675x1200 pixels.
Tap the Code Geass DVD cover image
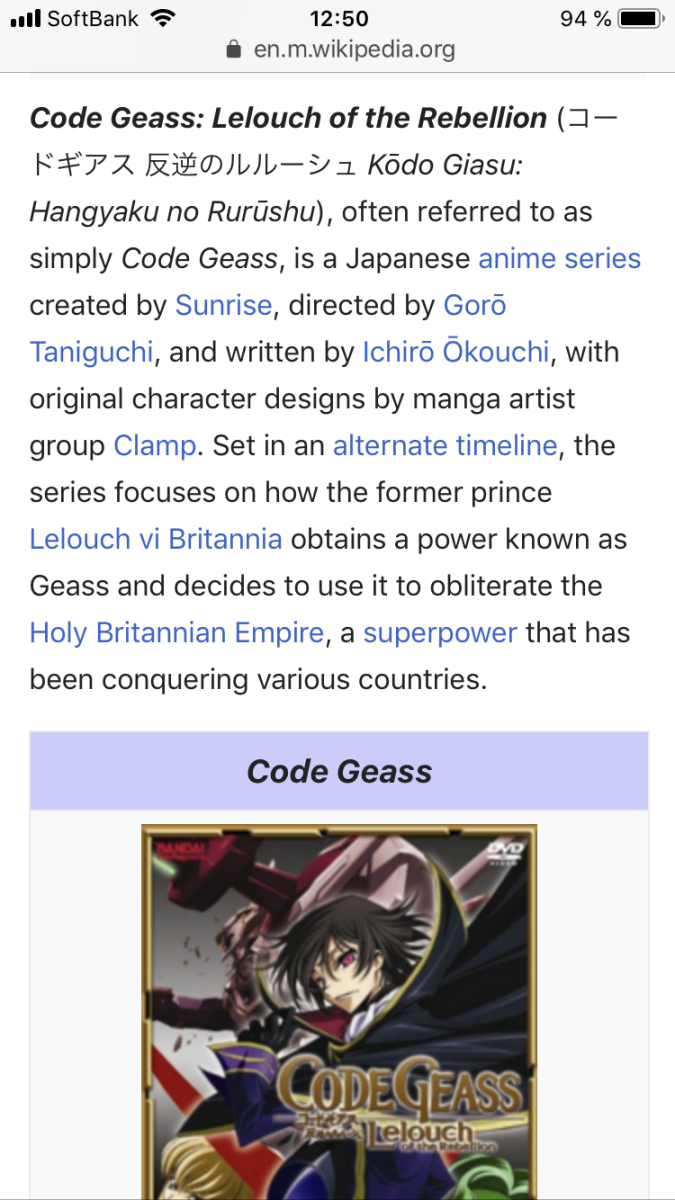339,1010
